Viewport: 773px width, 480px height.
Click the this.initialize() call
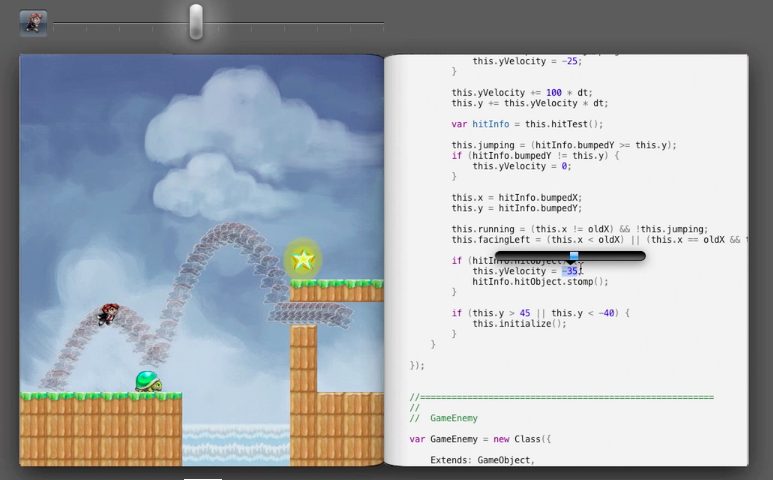(520, 324)
